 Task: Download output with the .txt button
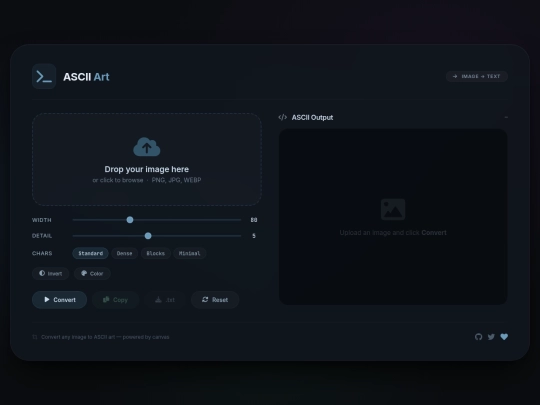pyautogui.click(x=165, y=300)
